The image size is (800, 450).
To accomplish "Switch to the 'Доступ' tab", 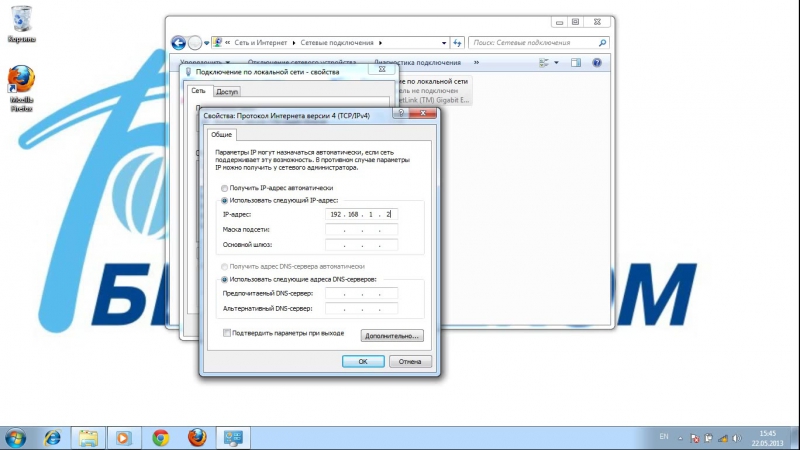I will (227, 92).
